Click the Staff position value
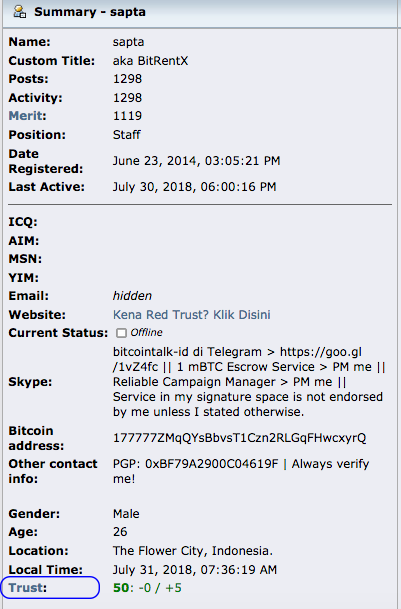Image resolution: width=401 pixels, height=609 pixels. 127,135
